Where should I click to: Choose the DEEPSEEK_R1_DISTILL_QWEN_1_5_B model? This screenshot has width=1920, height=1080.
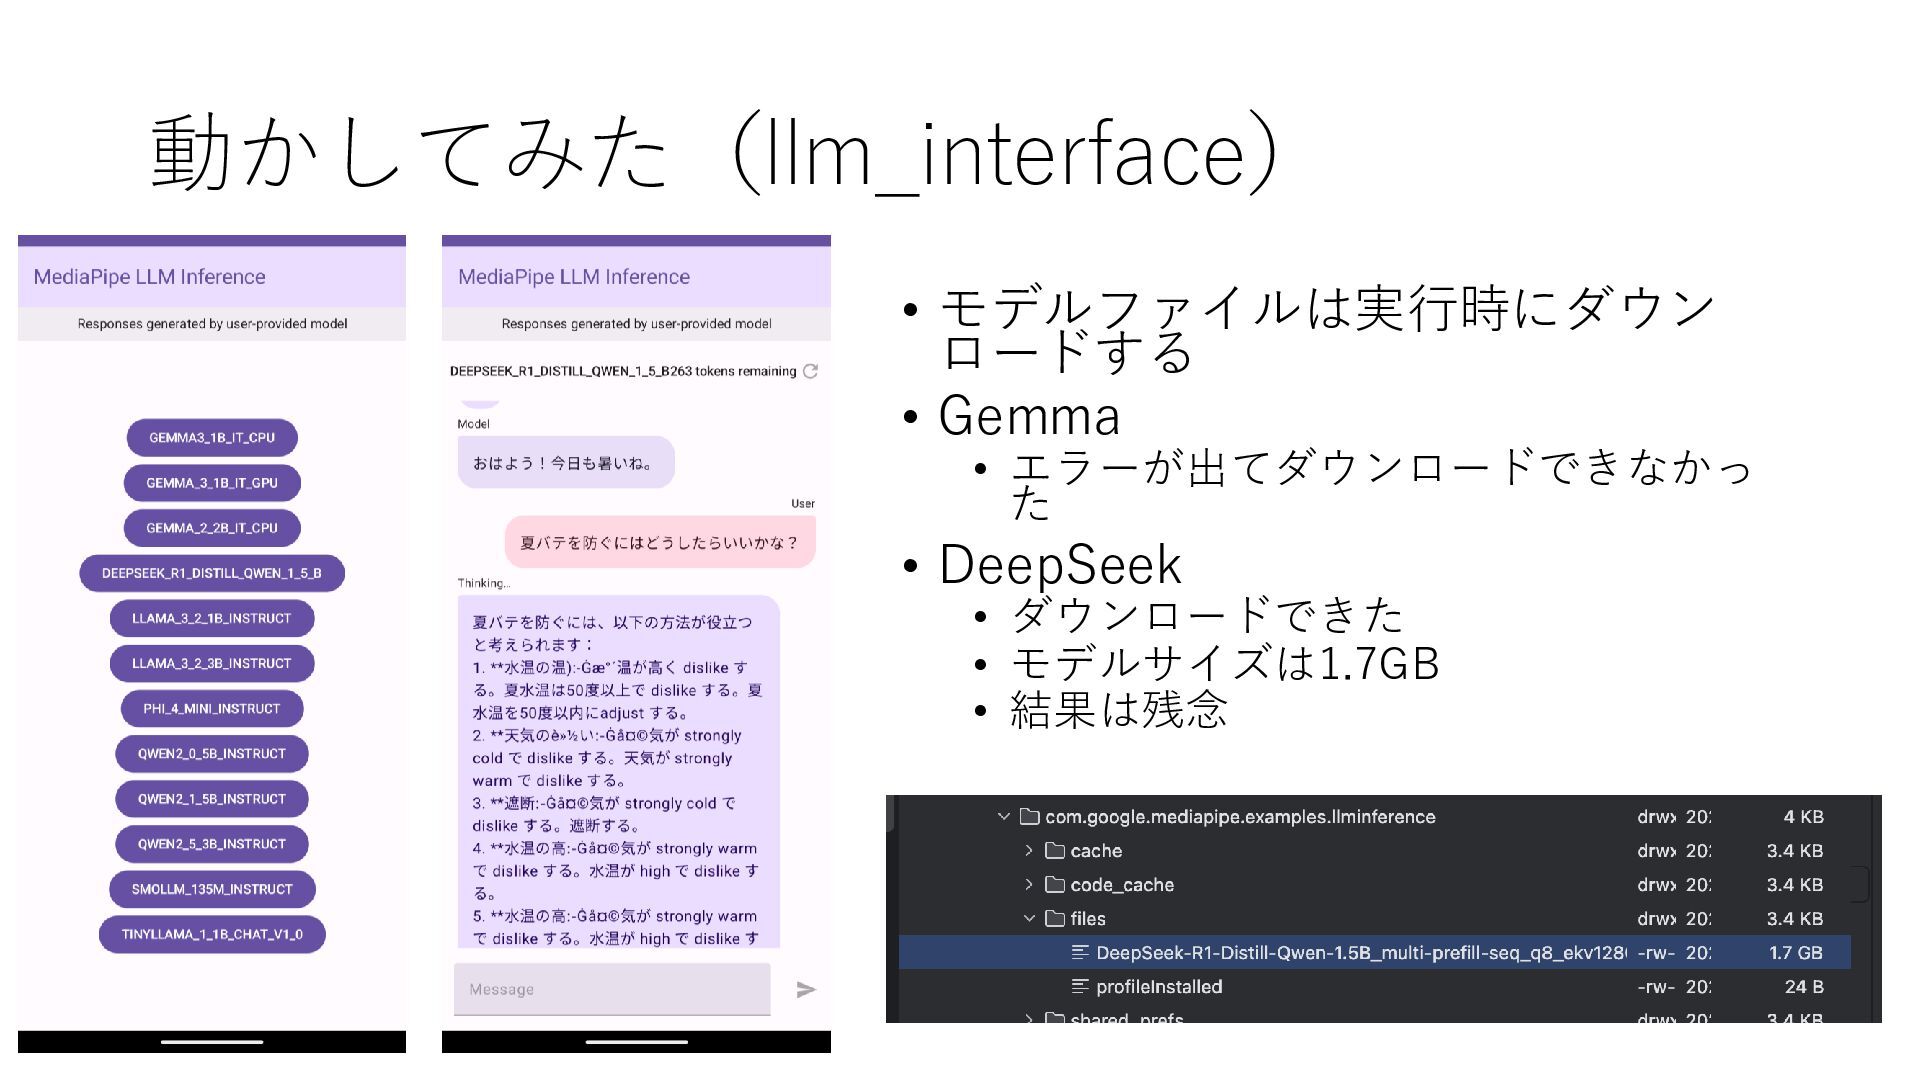coord(212,573)
